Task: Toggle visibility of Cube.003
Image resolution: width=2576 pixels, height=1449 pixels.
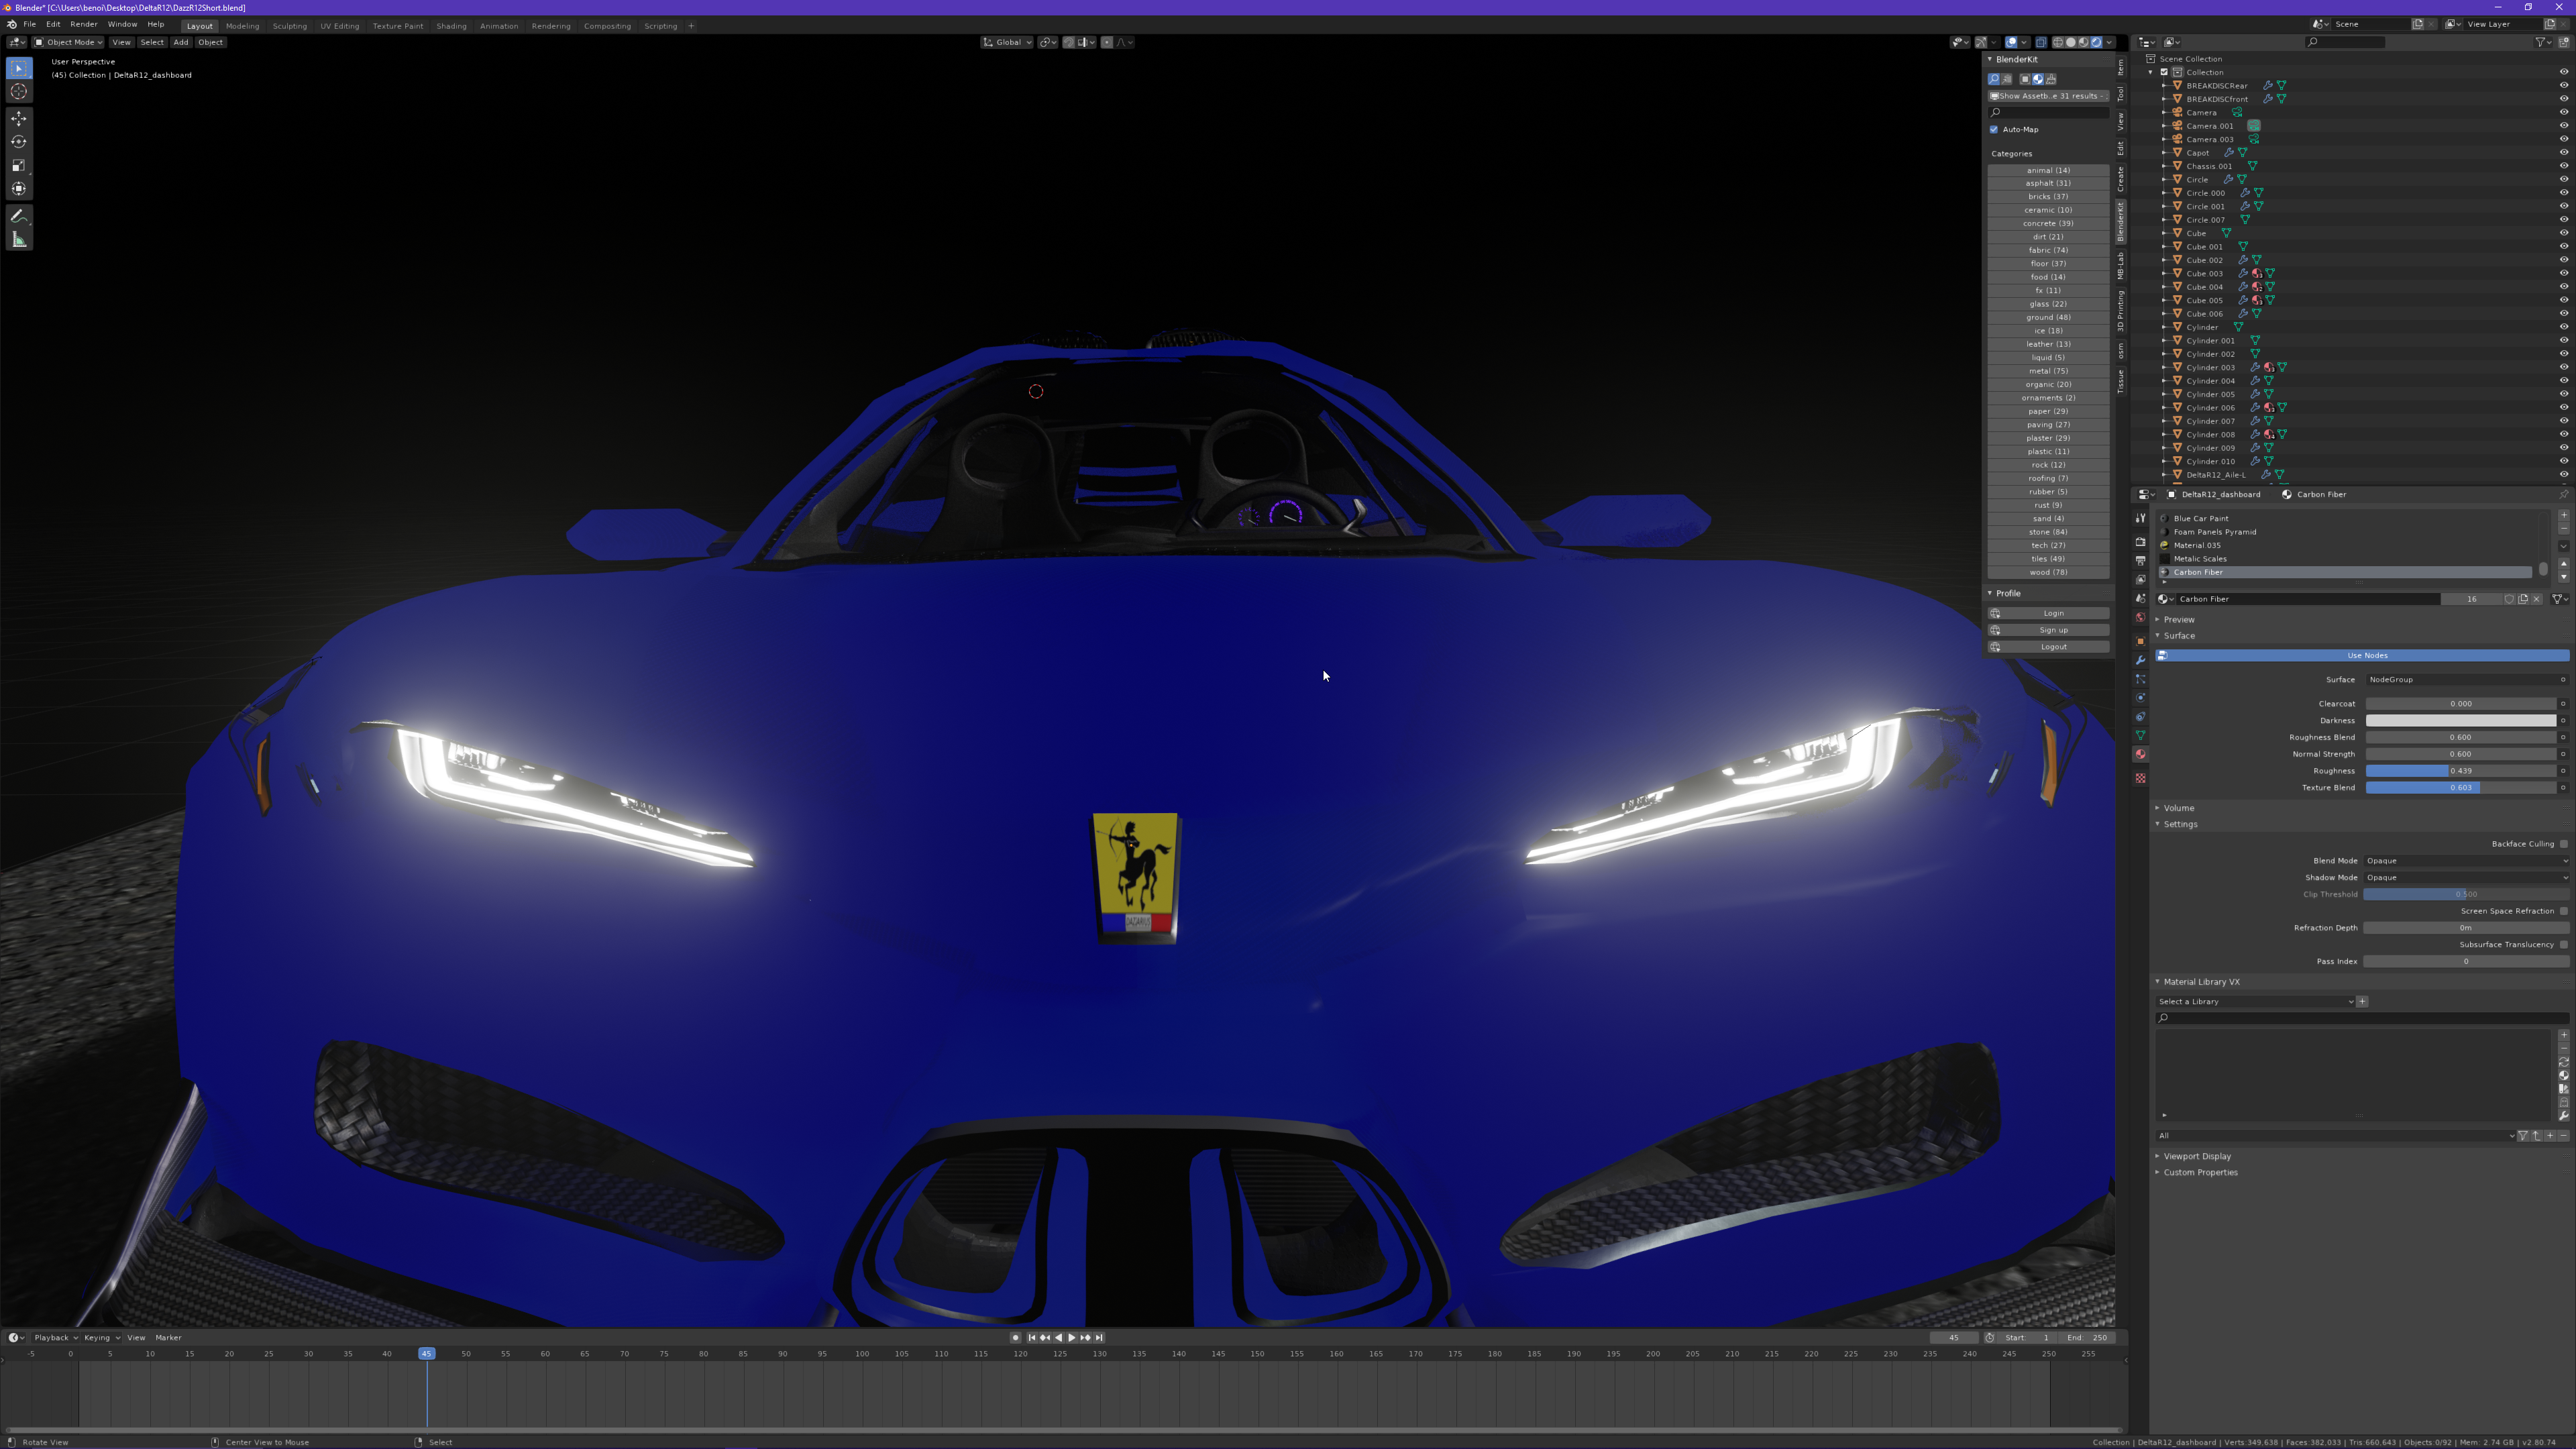Action: click(x=2564, y=273)
